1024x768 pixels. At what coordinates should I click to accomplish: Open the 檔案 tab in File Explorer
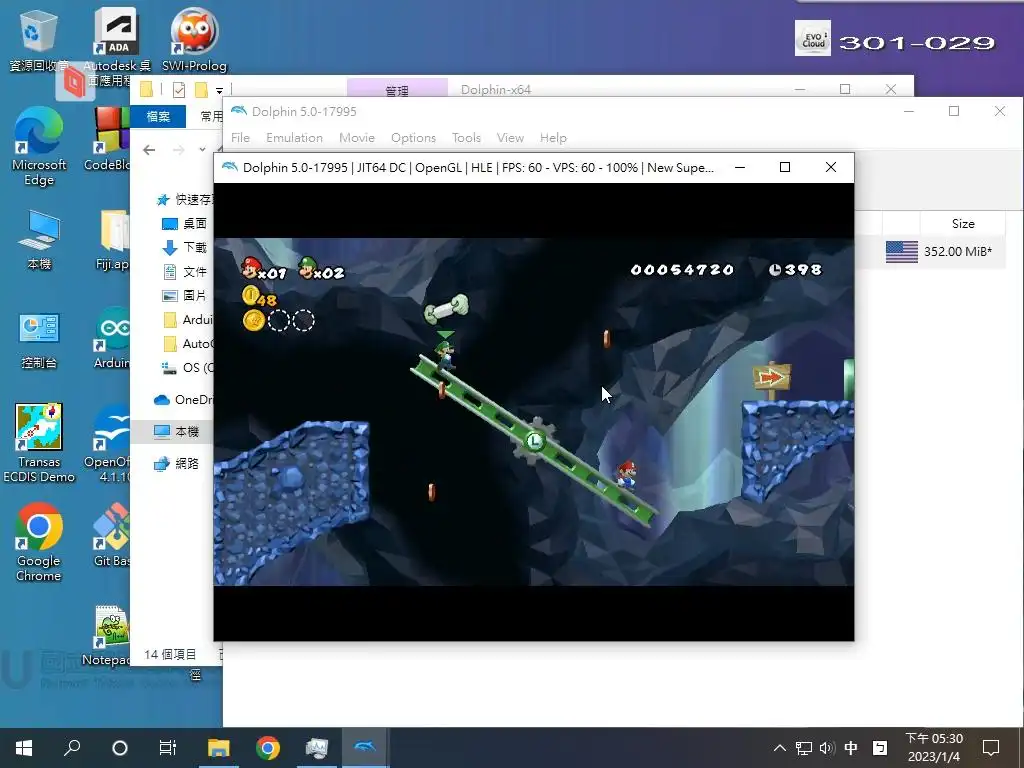coord(158,116)
